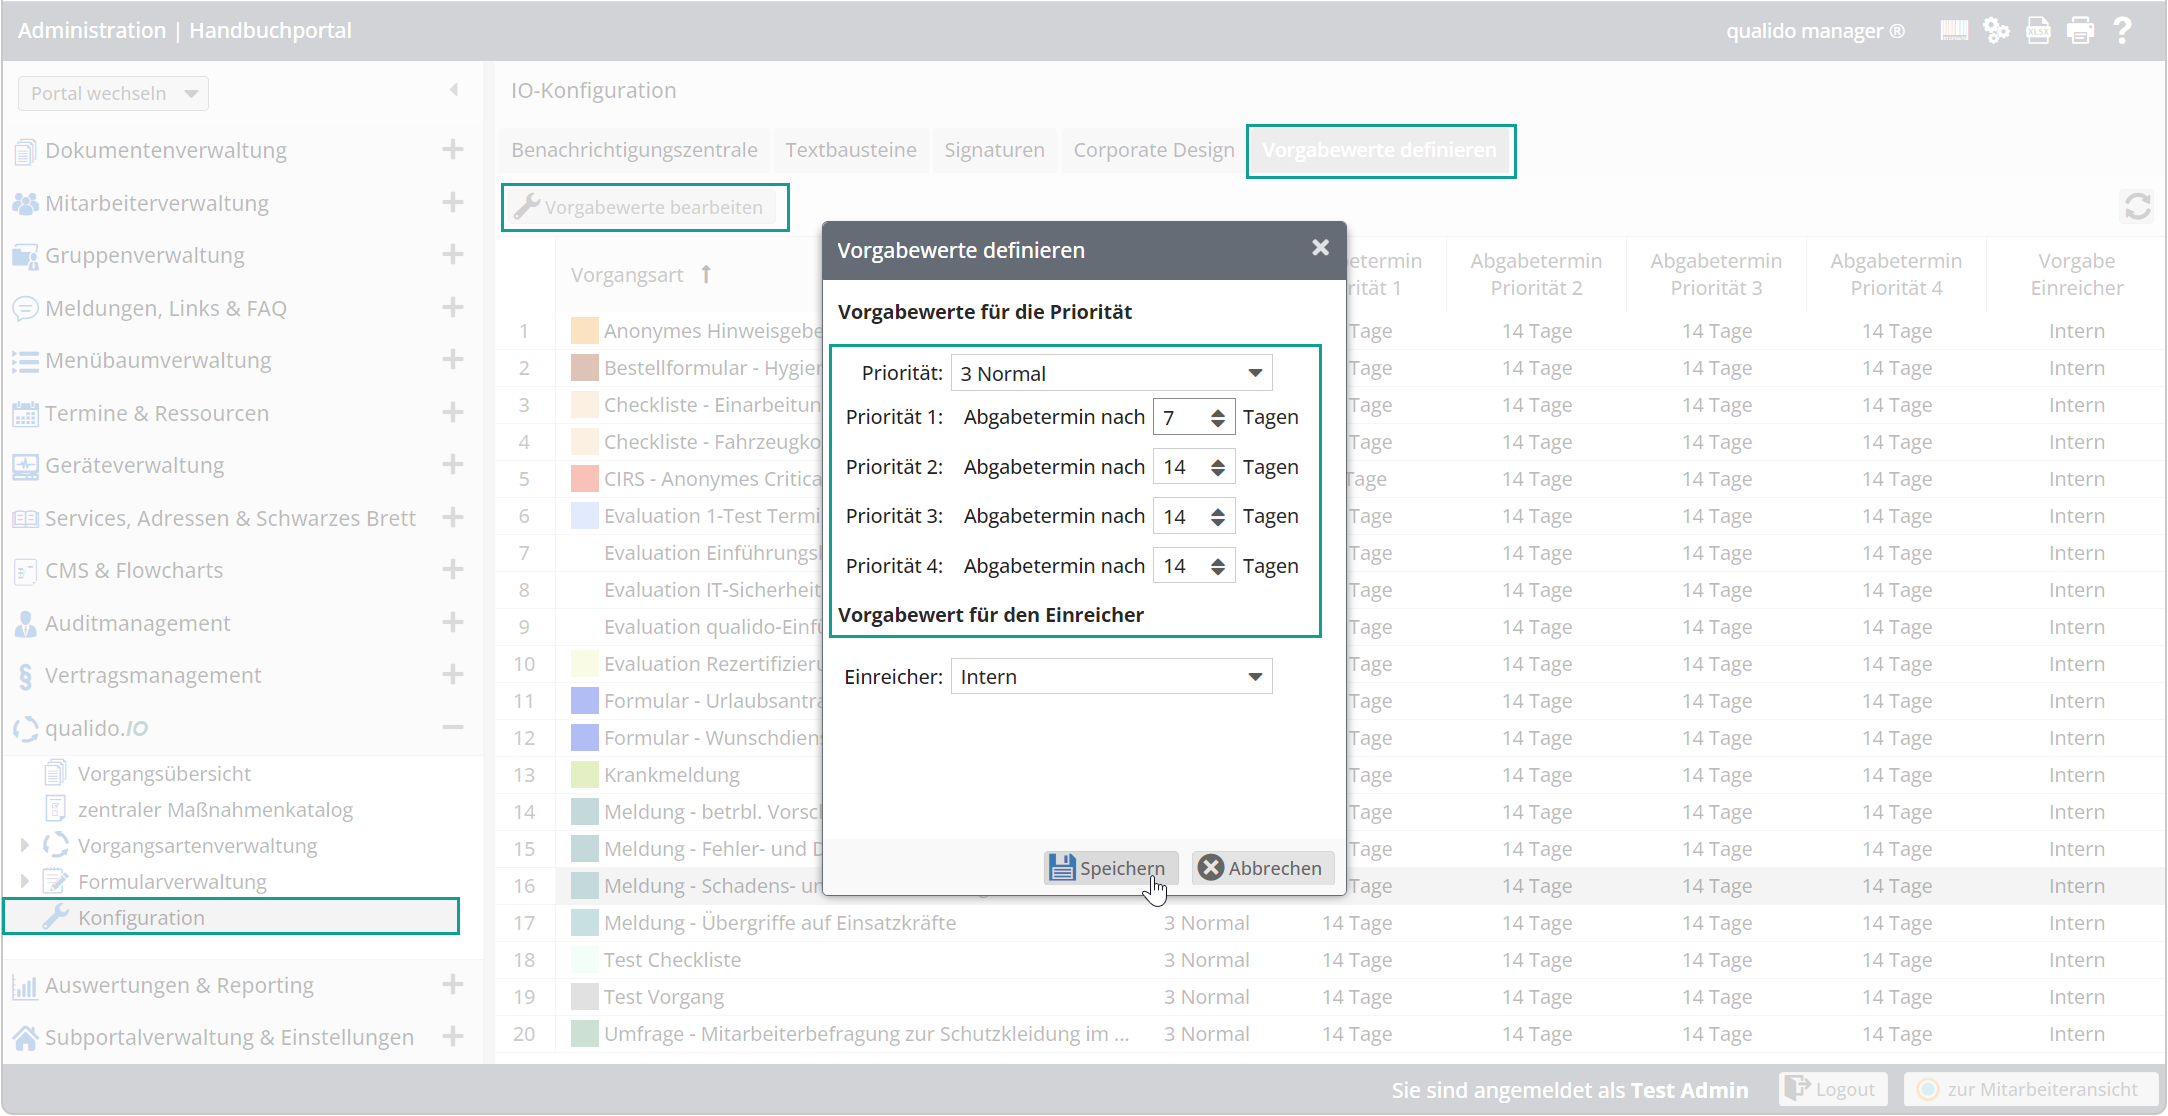Image resolution: width=2168 pixels, height=1116 pixels.
Task: Collapse the sidebar with the arrow icon
Action: click(454, 90)
